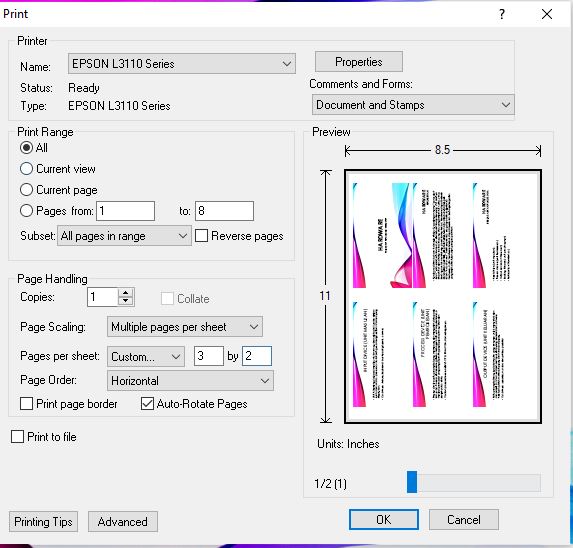Click the help question mark icon

[x=502, y=14]
